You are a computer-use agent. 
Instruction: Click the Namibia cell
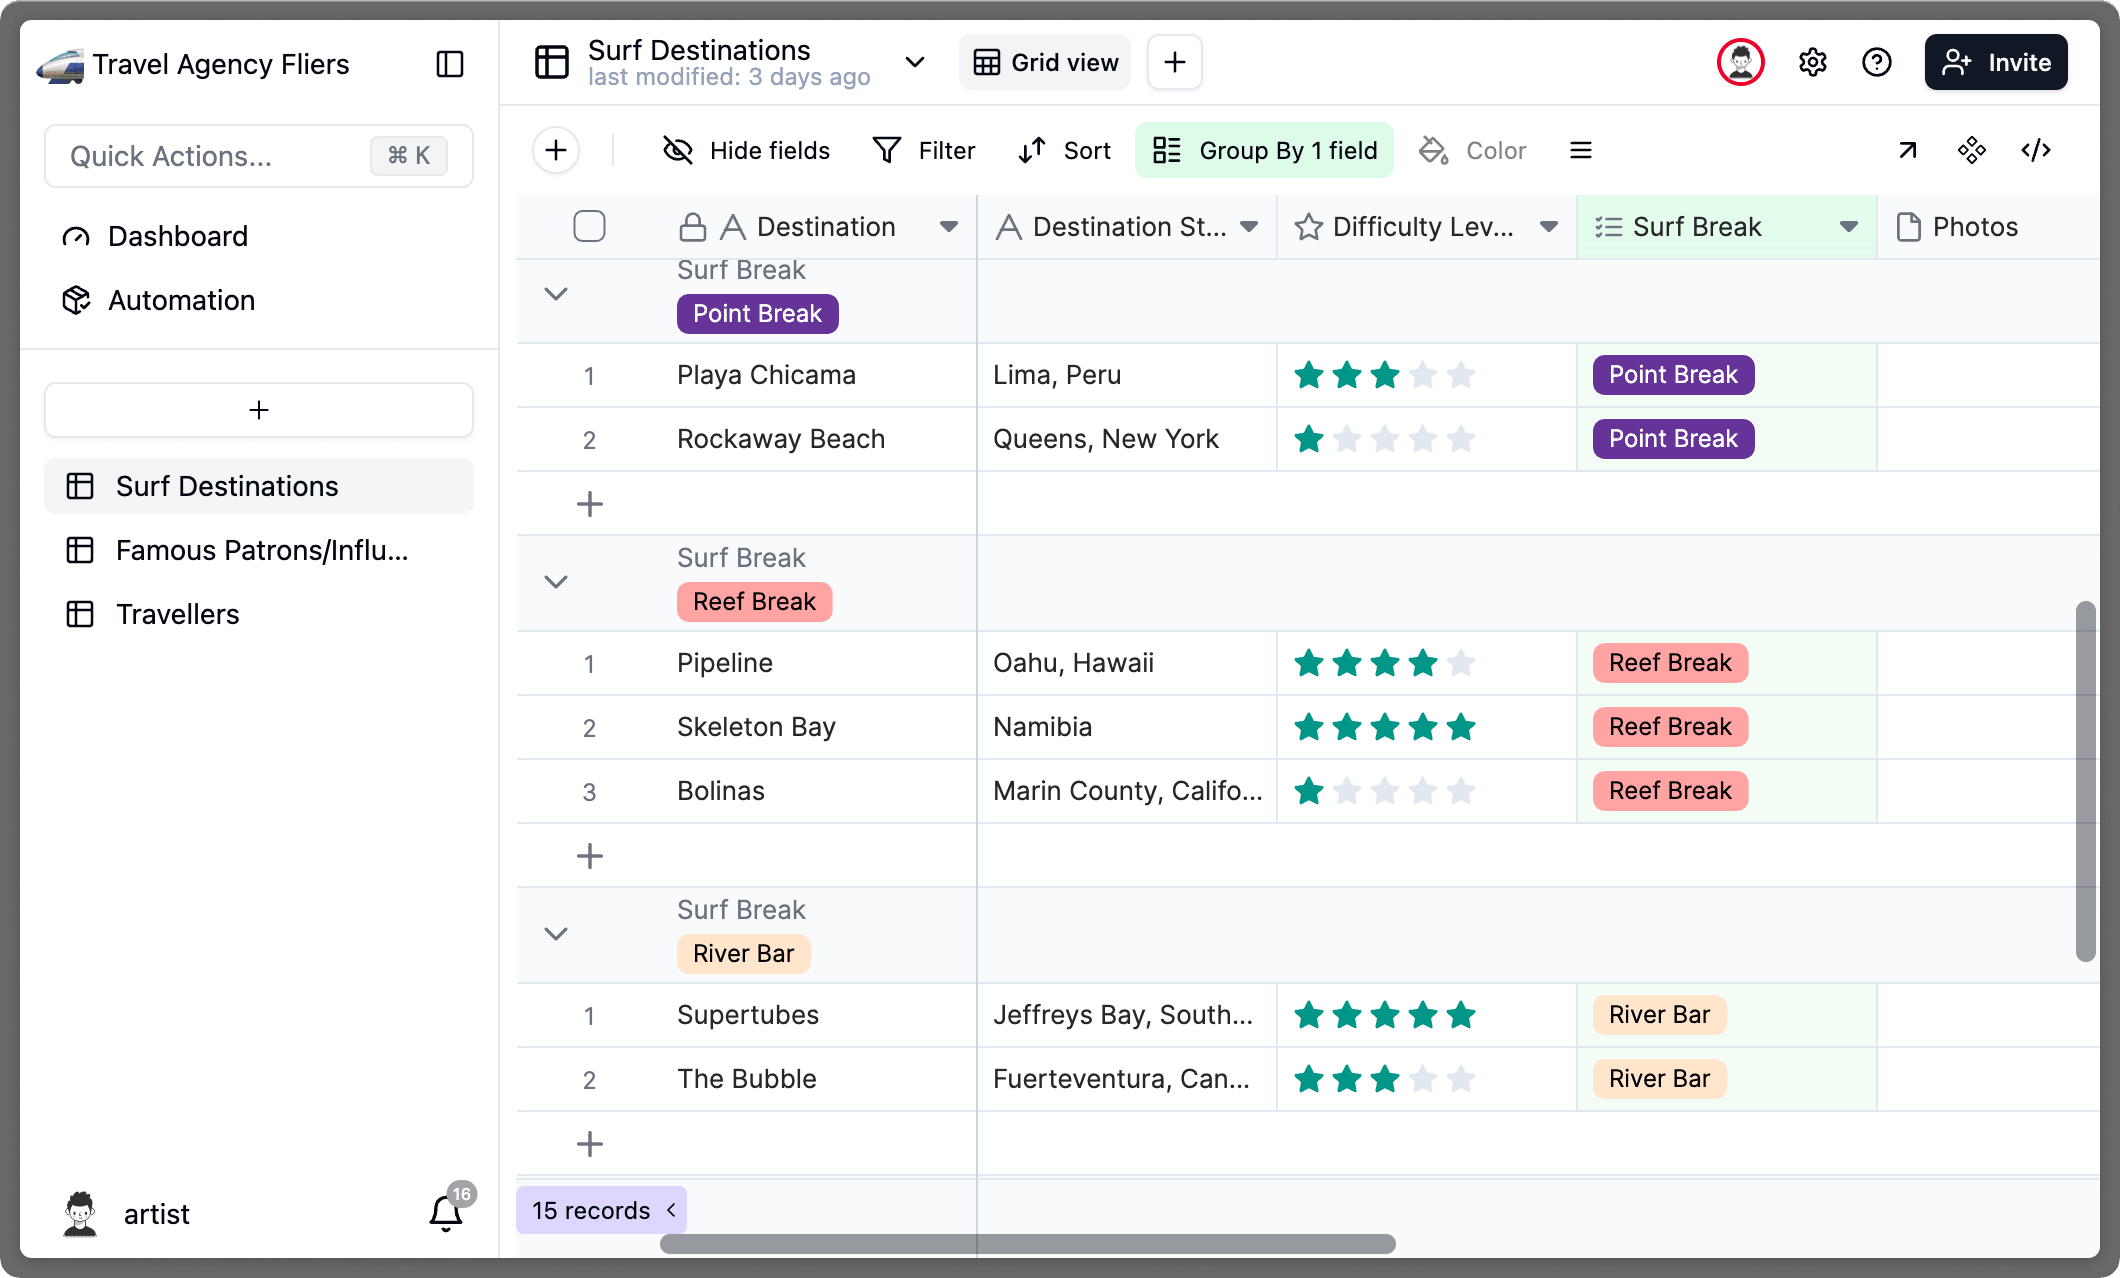pyautogui.click(x=1127, y=727)
